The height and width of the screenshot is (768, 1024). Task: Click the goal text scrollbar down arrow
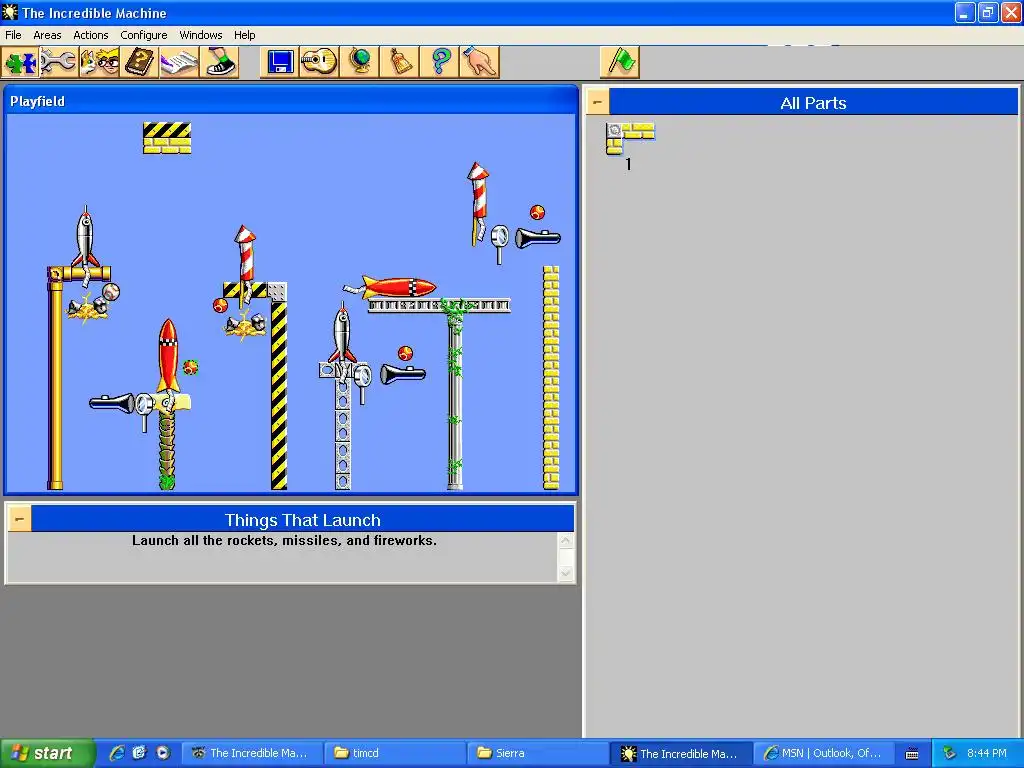coord(566,573)
